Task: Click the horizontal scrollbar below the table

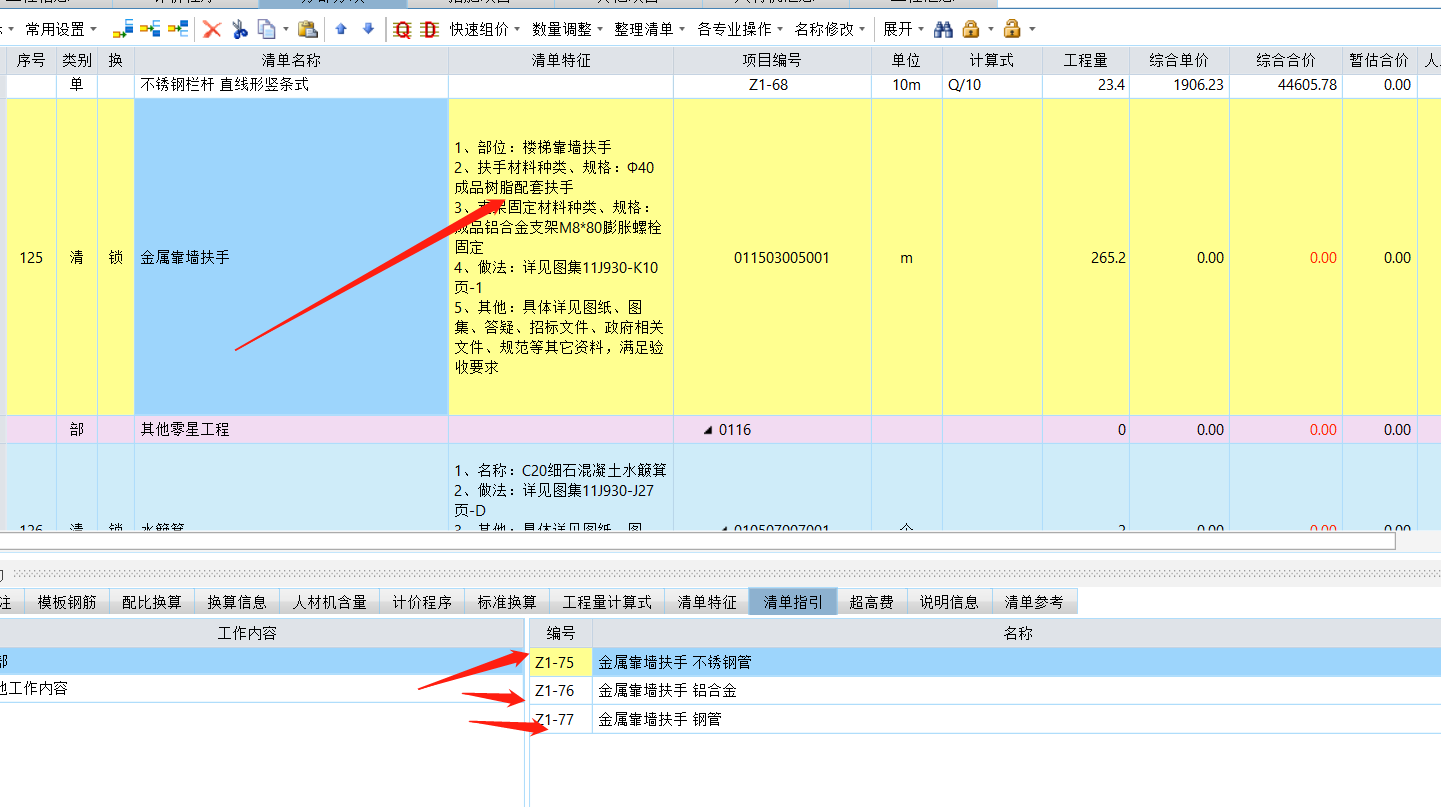Action: (x=697, y=541)
